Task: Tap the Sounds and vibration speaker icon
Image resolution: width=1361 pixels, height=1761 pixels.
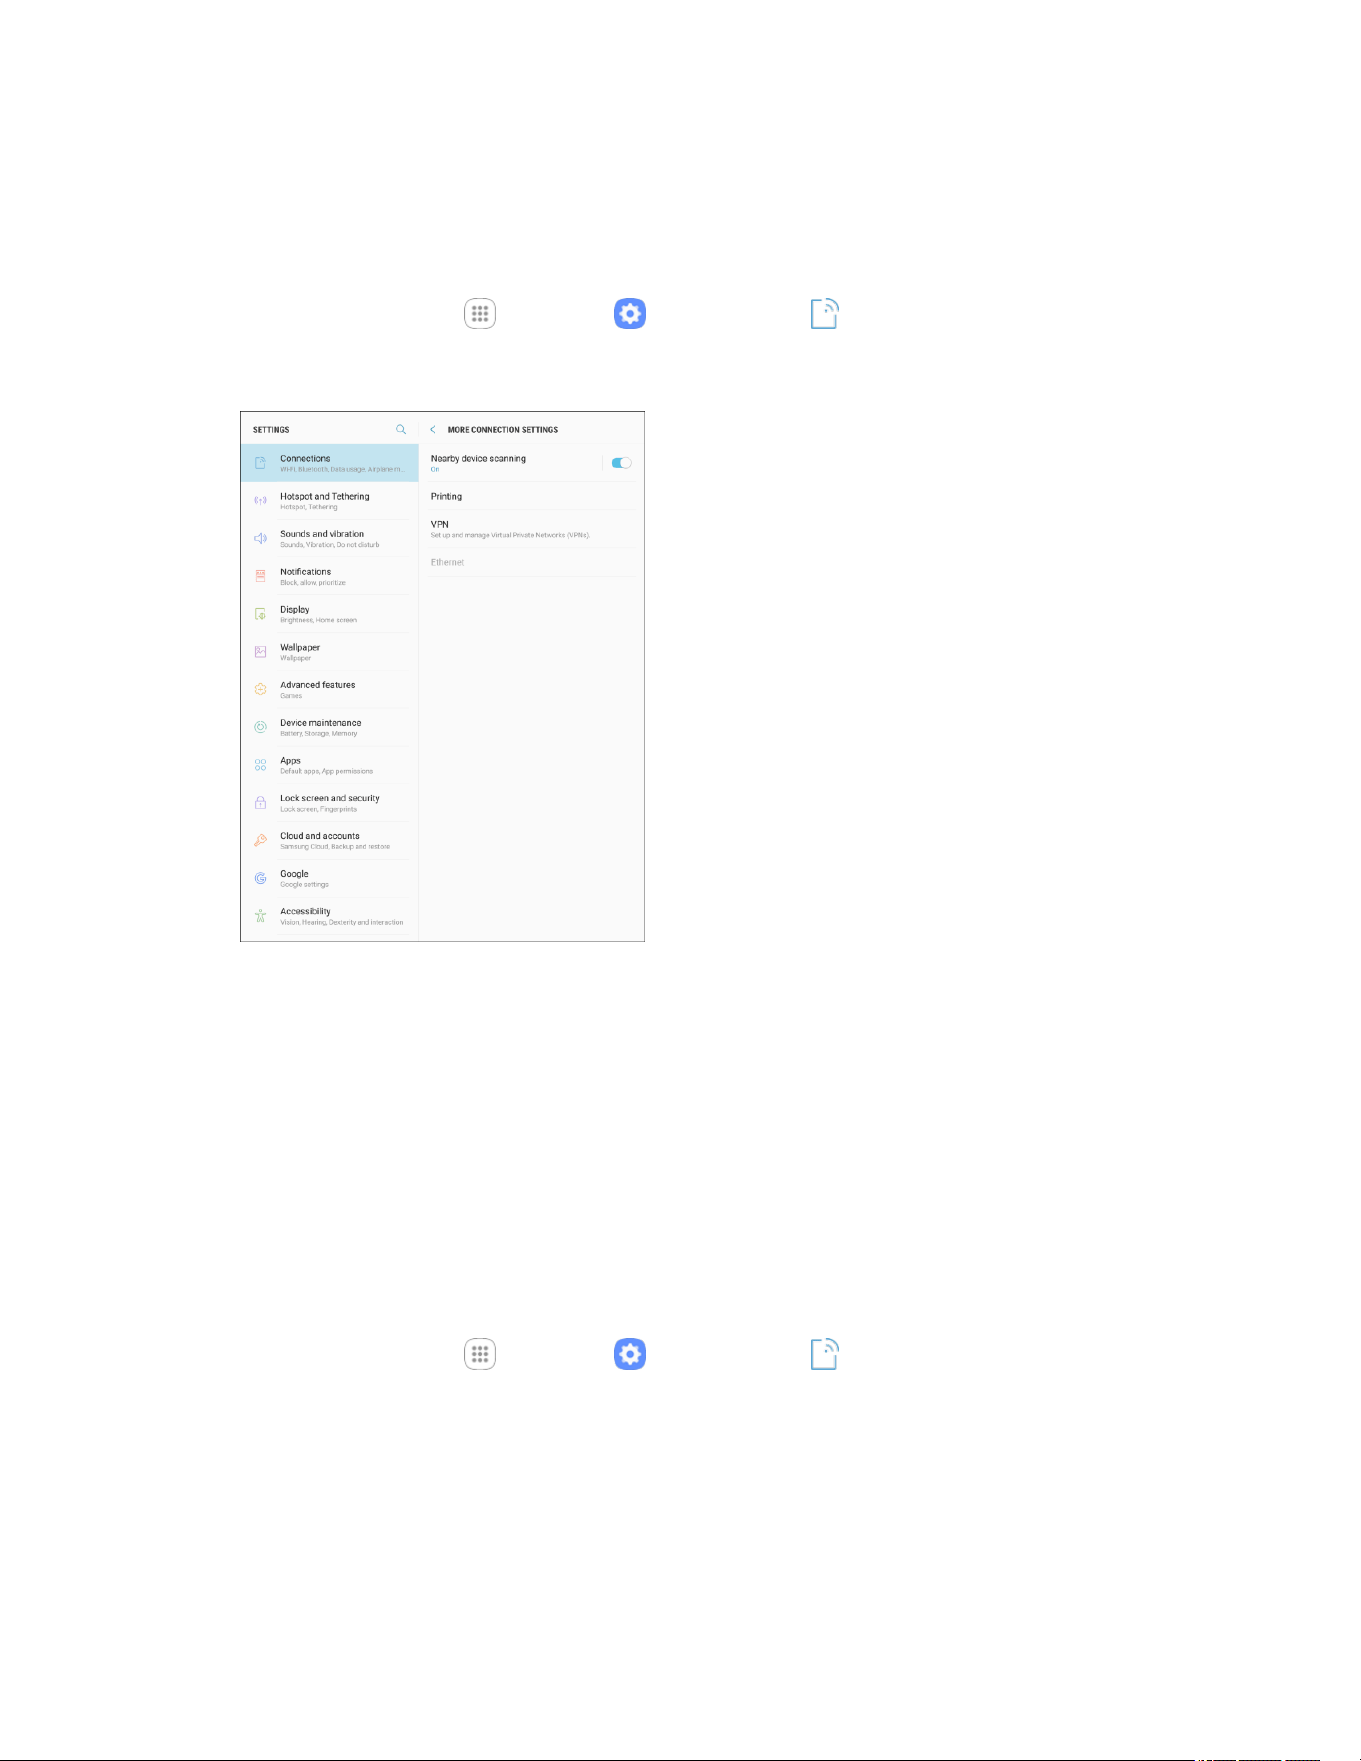Action: 260,538
